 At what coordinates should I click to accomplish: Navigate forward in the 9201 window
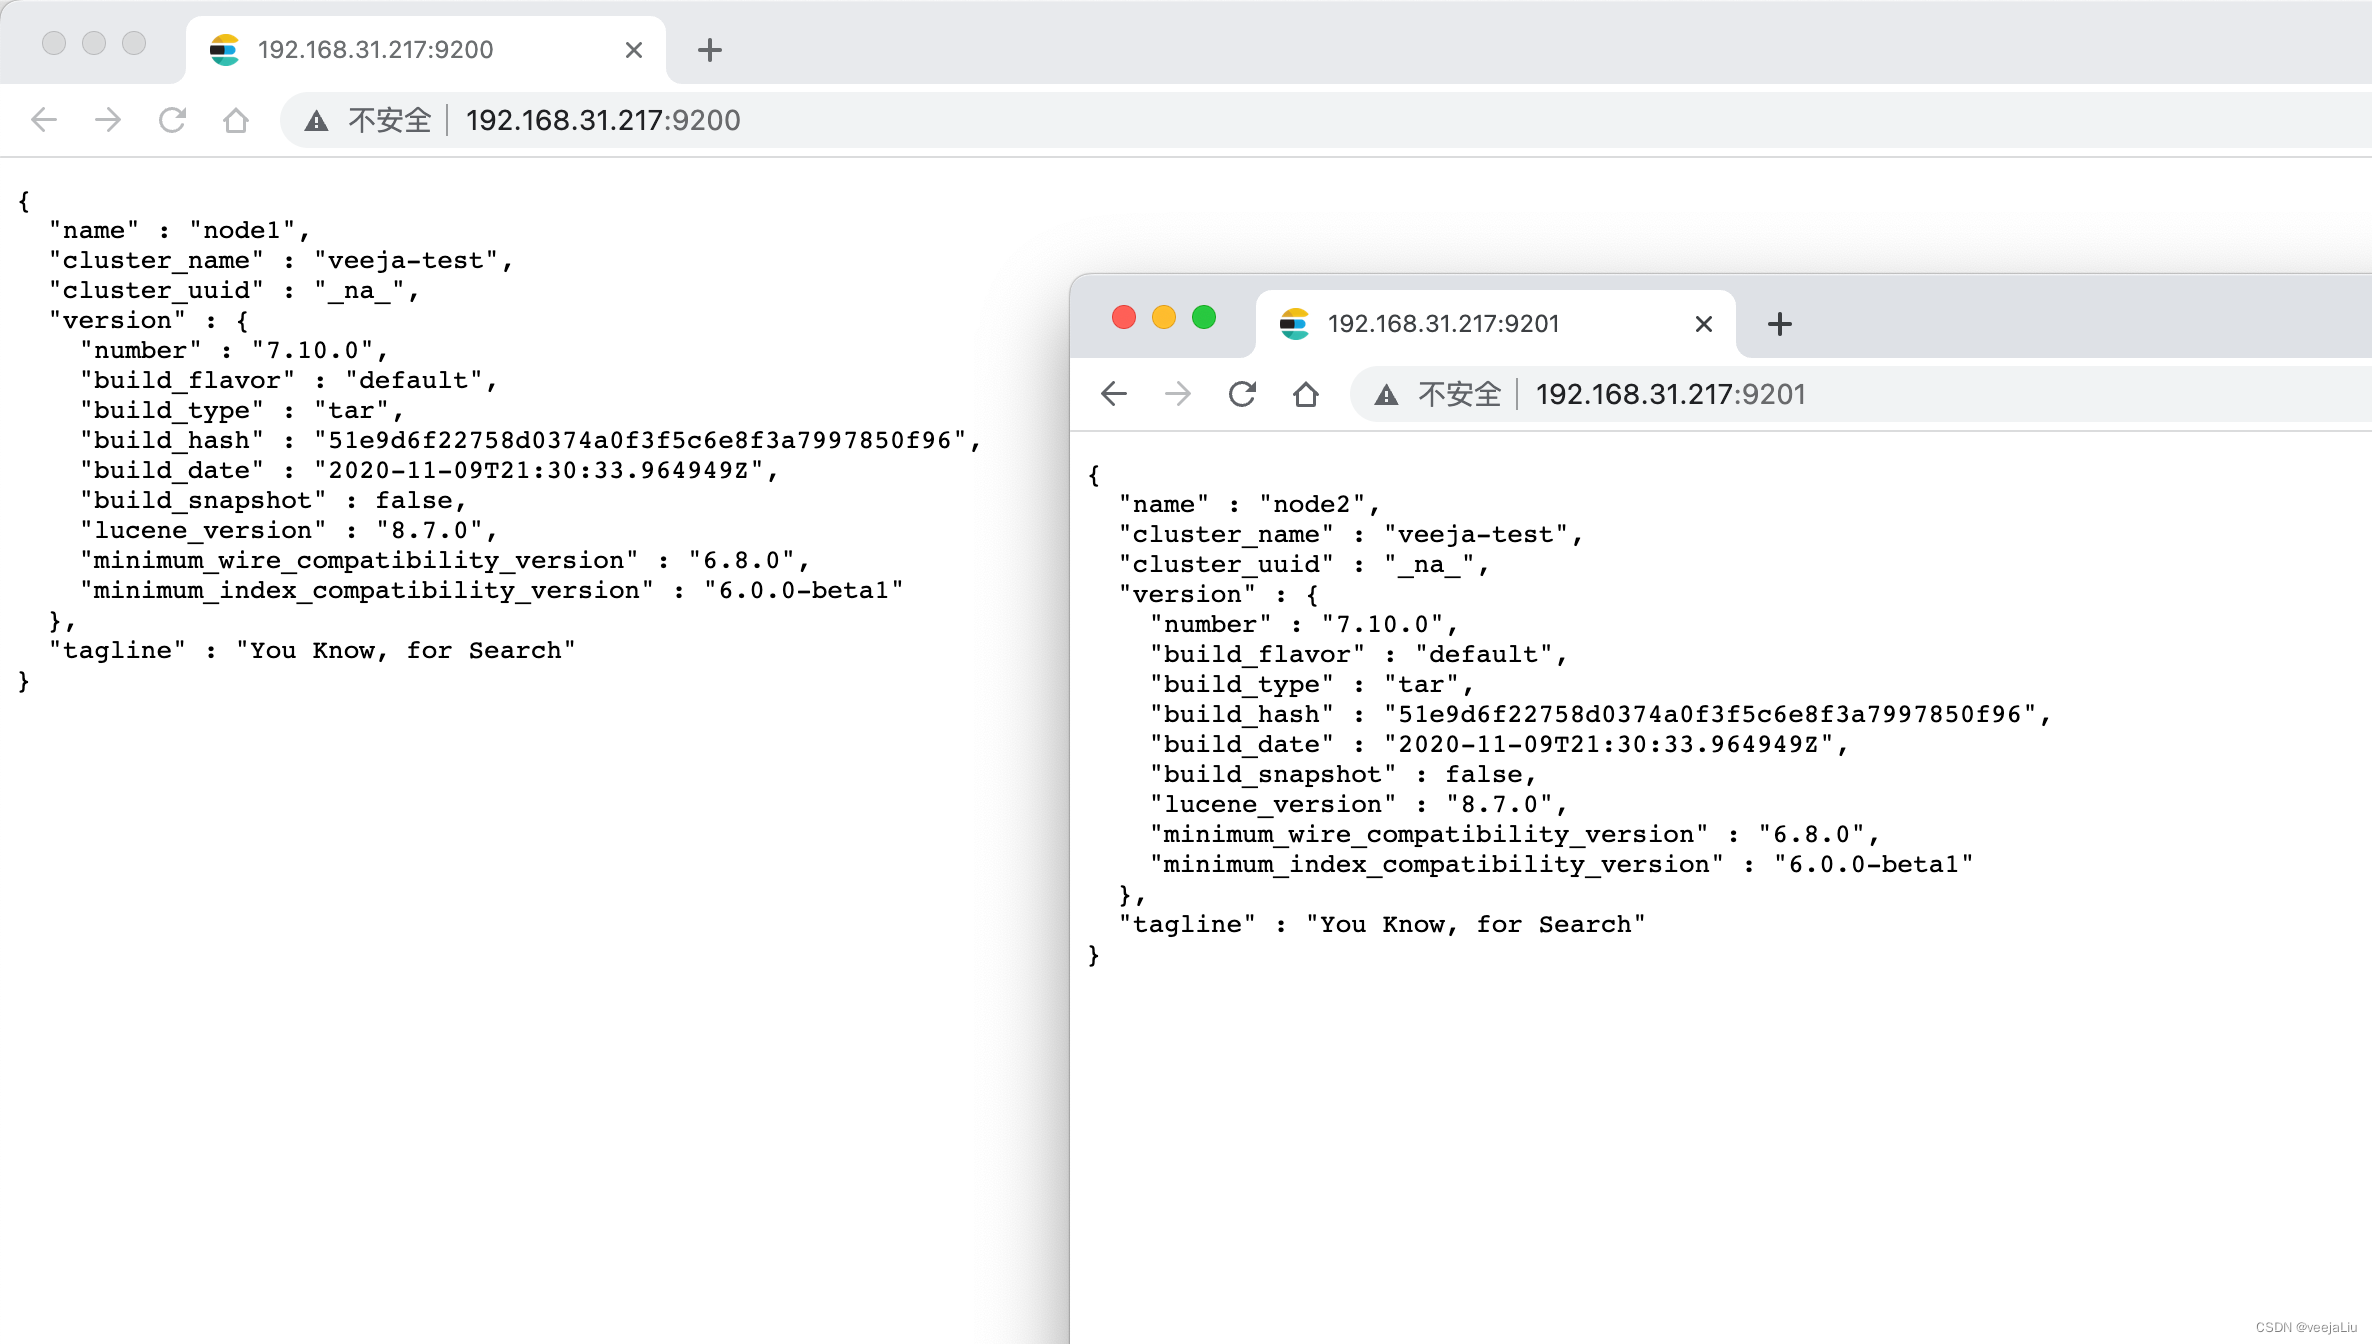(x=1178, y=394)
